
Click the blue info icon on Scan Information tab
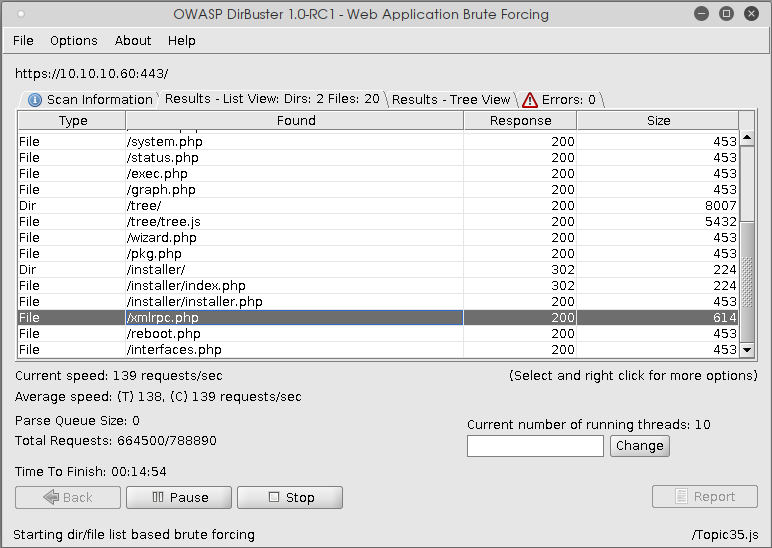tap(35, 100)
